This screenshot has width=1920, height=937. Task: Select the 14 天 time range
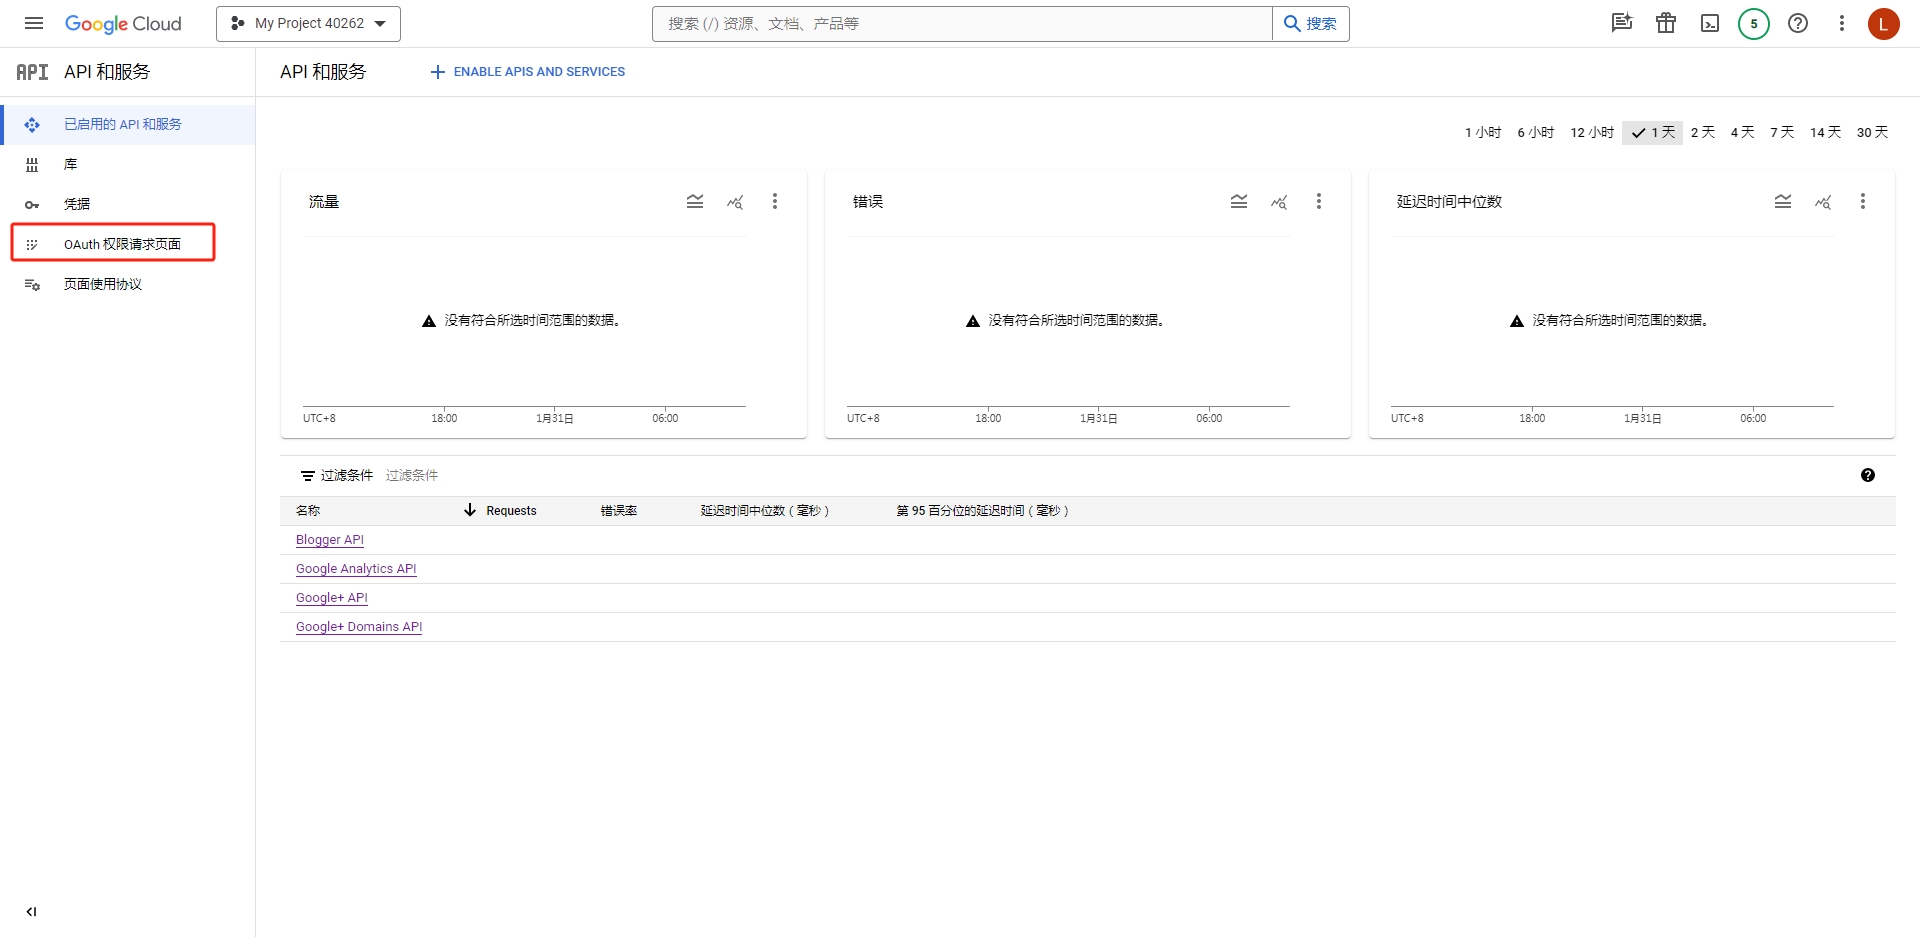tap(1825, 132)
